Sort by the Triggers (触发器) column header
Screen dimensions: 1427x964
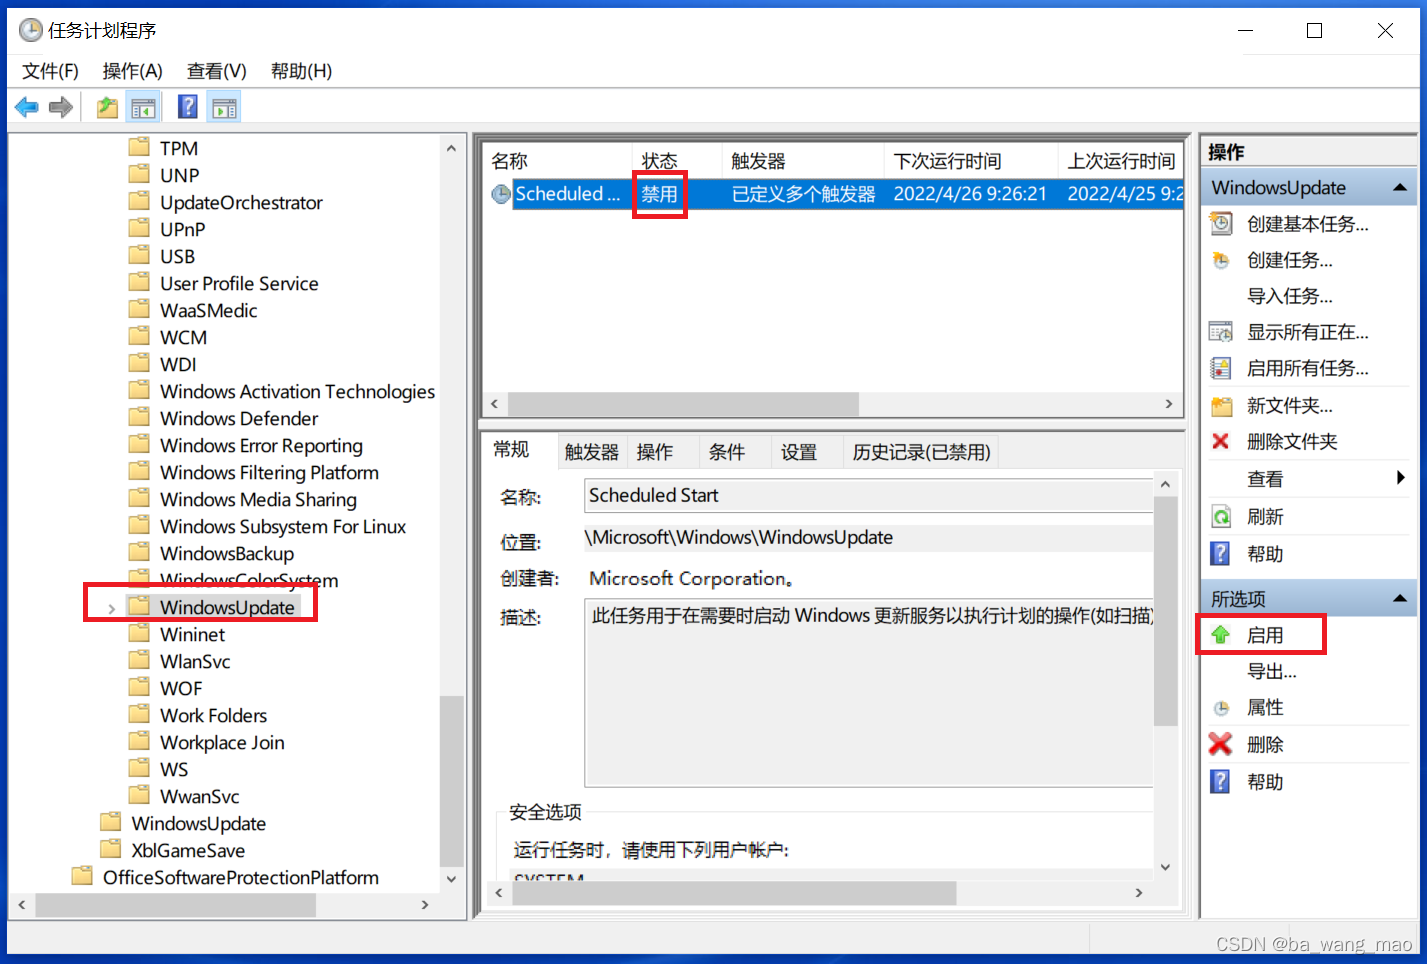(803, 161)
